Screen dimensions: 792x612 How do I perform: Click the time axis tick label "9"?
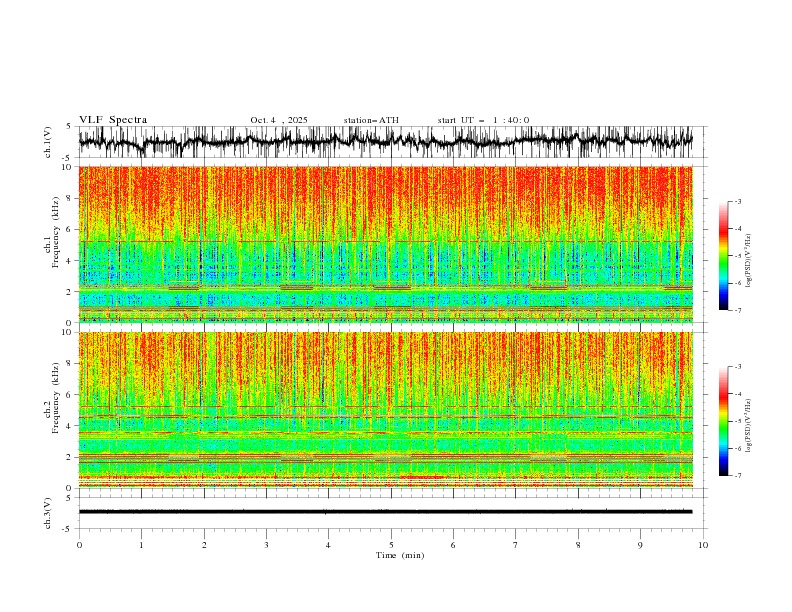[x=640, y=545]
